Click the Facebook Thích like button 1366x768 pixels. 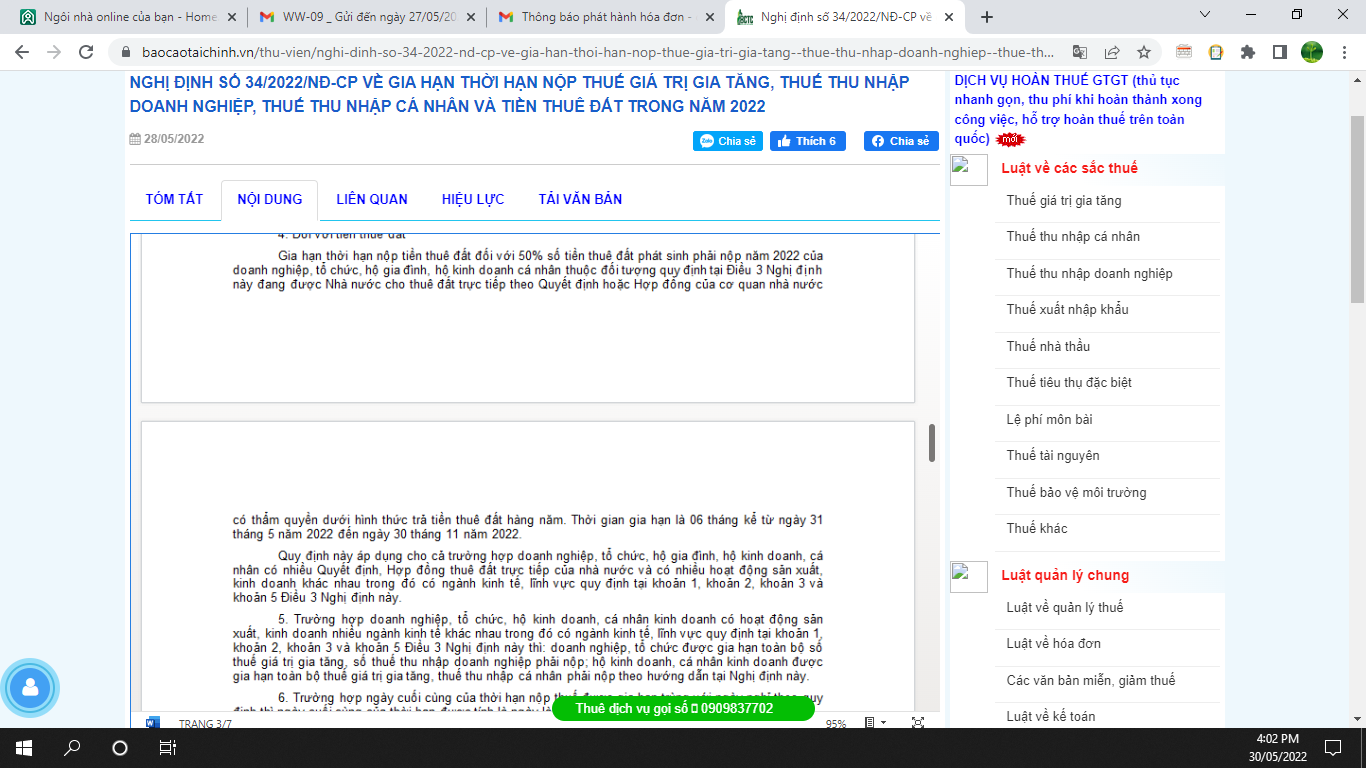808,141
